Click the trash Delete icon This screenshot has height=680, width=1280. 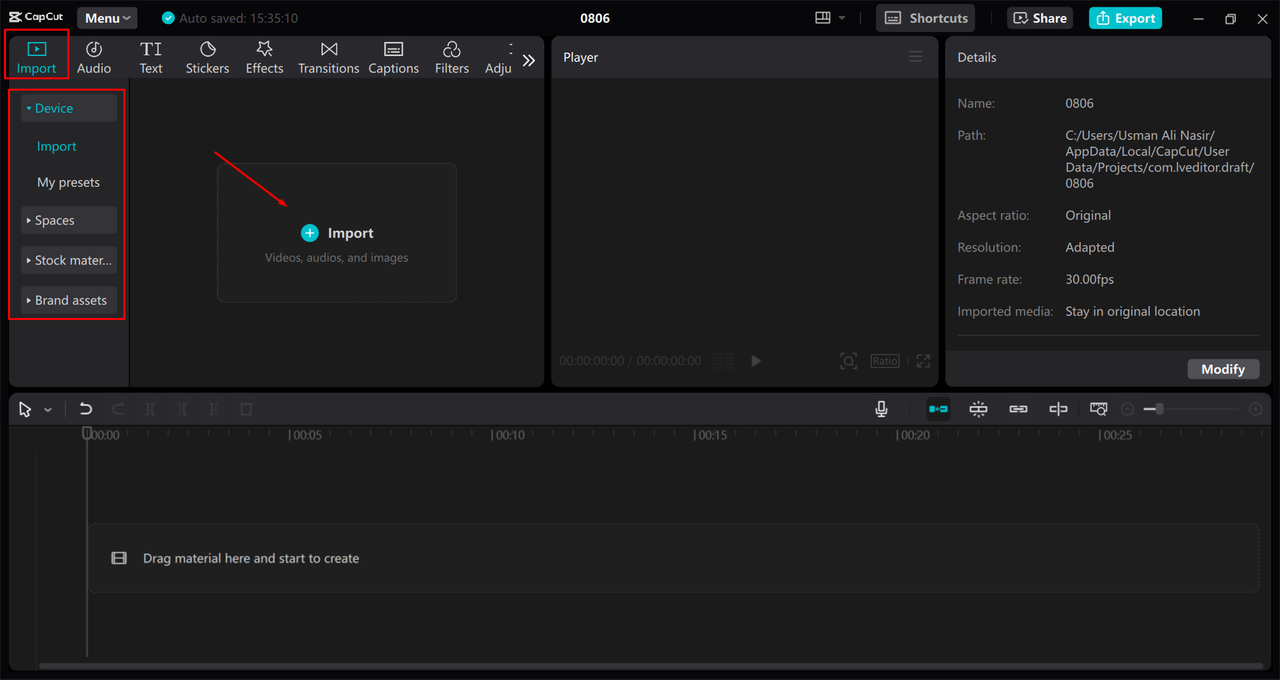pyautogui.click(x=246, y=409)
